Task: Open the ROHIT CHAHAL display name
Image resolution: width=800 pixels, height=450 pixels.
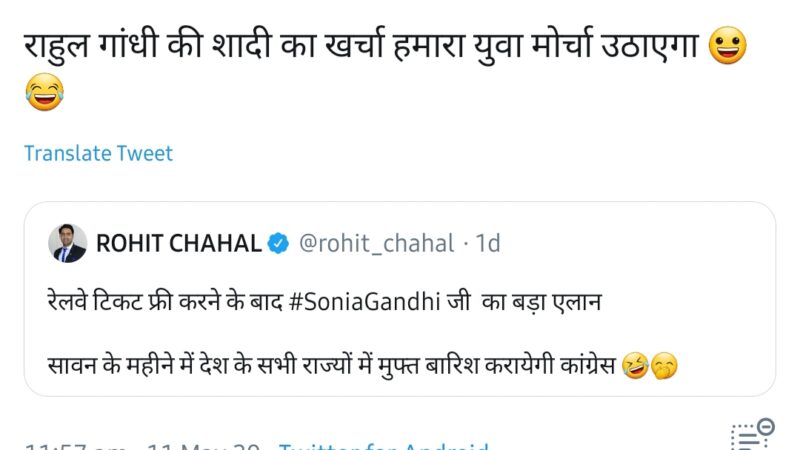Action: pos(178,243)
